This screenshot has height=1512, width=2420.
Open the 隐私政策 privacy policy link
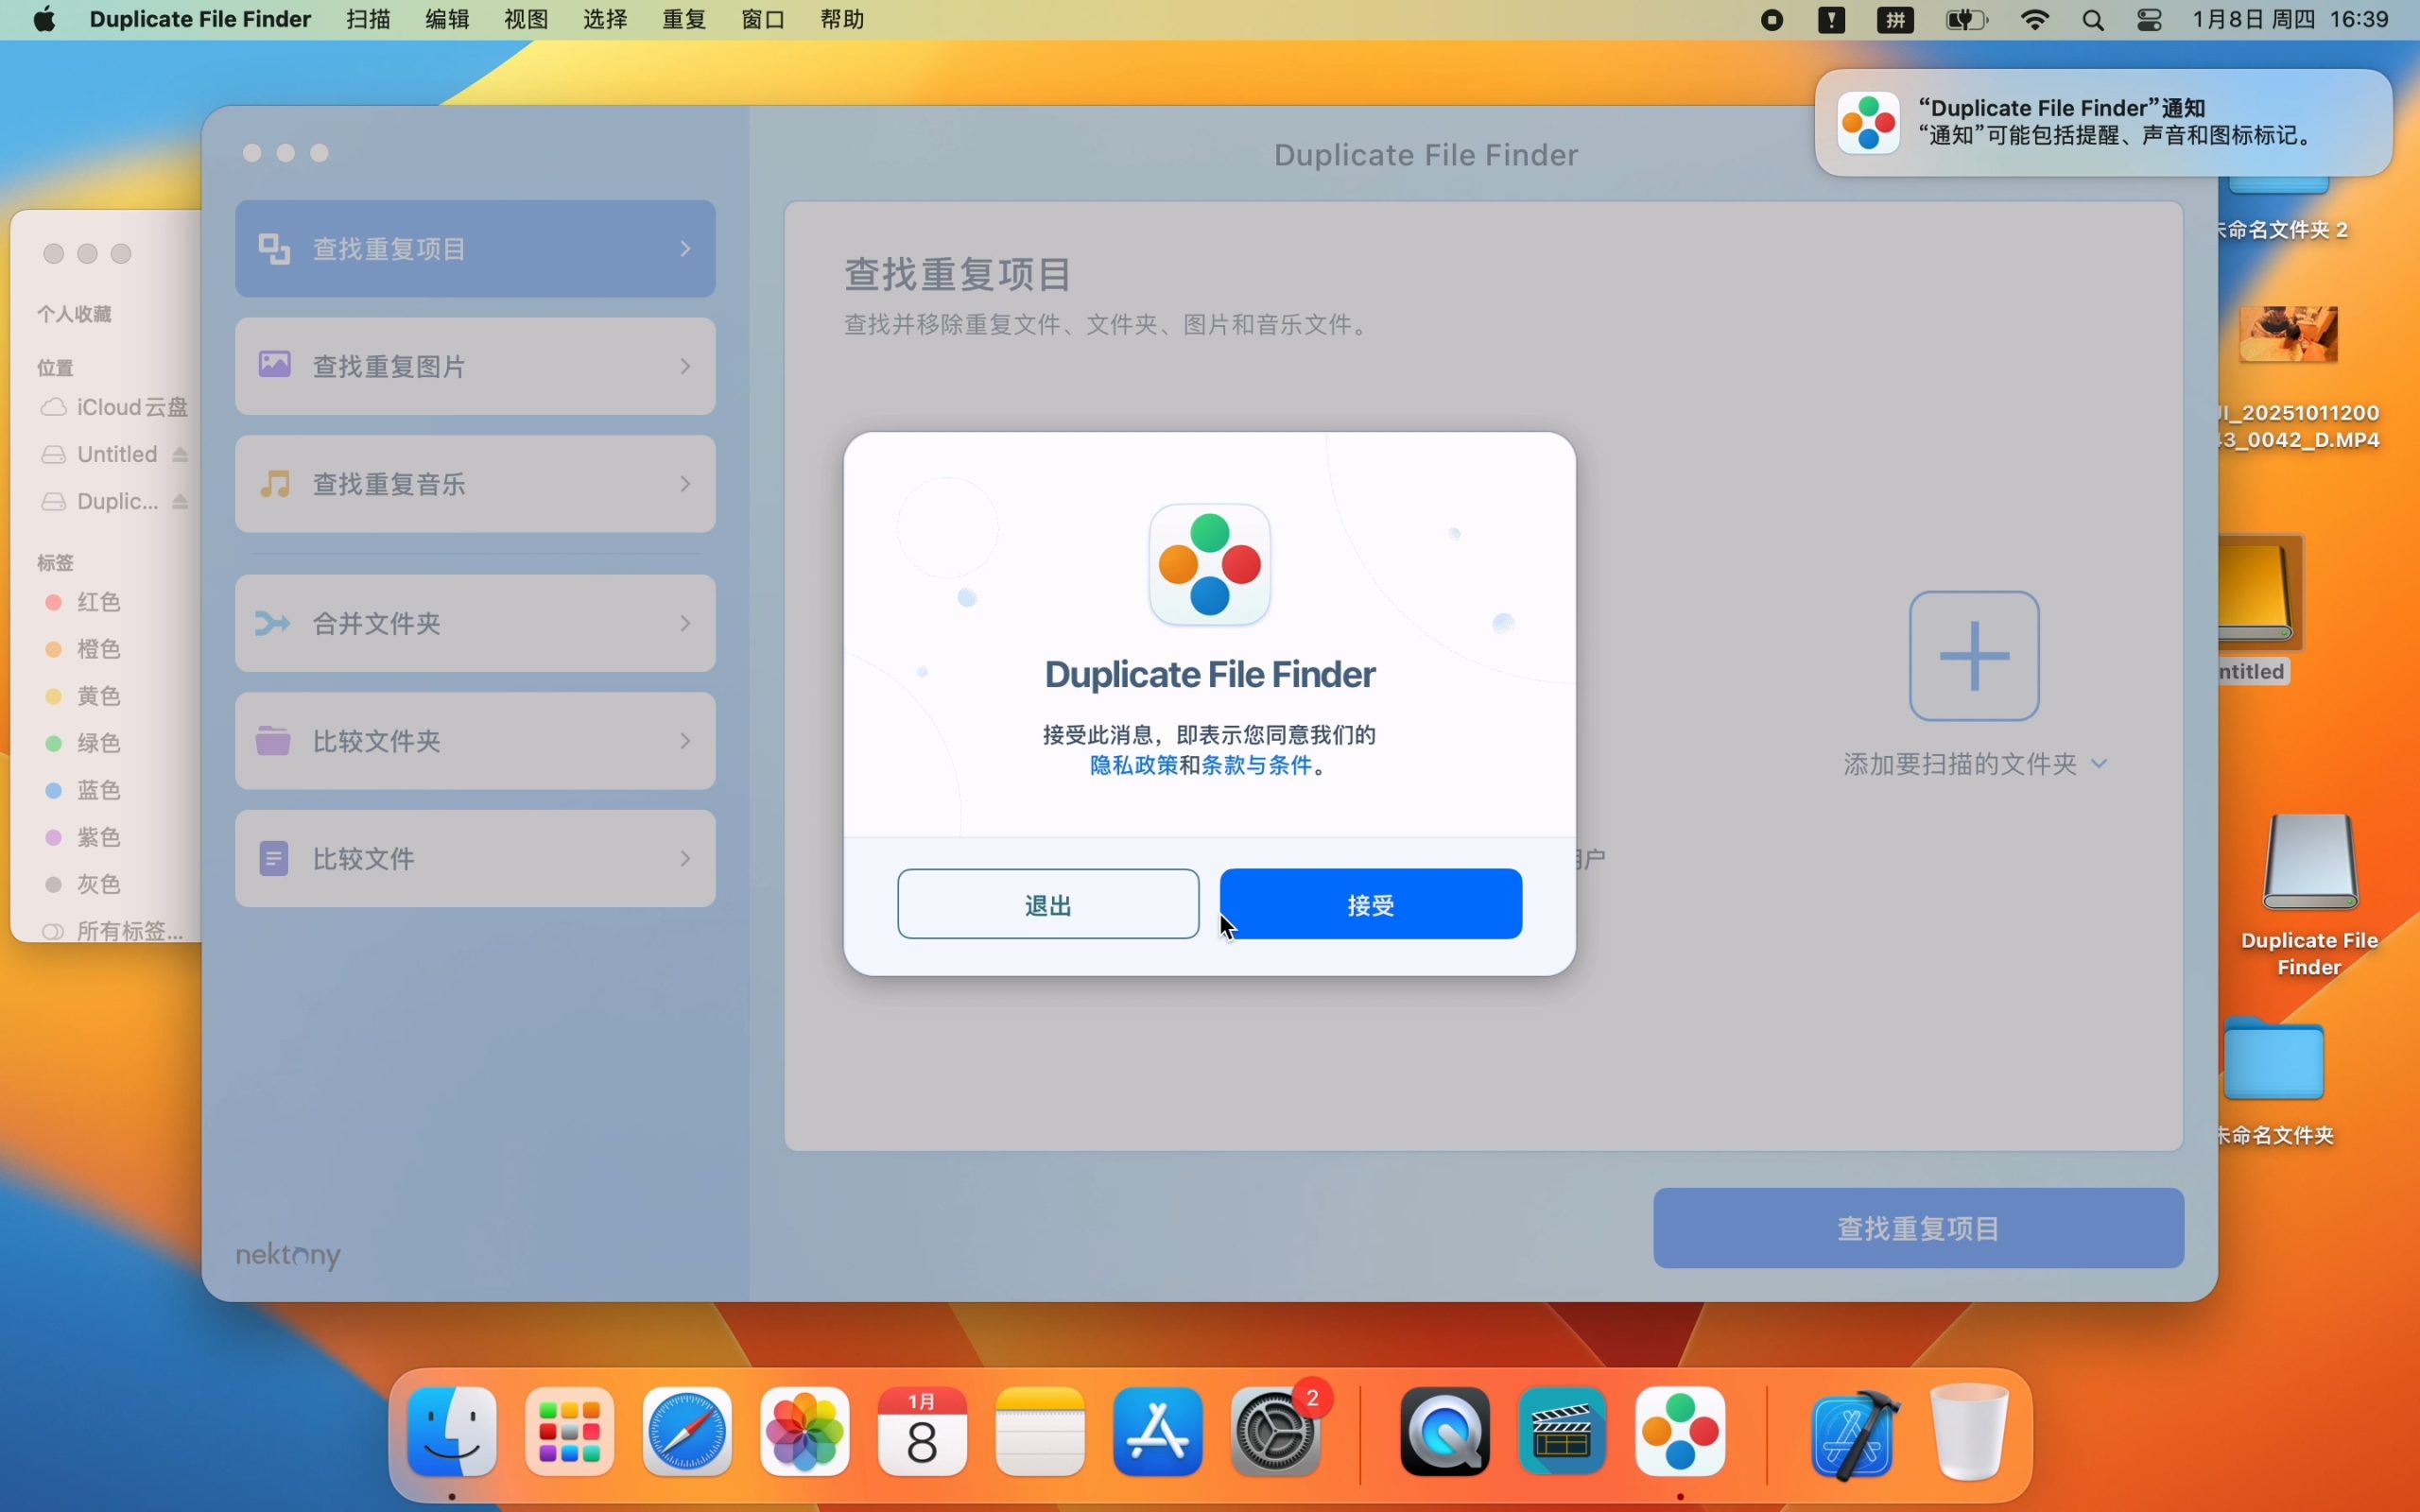[x=1133, y=765]
